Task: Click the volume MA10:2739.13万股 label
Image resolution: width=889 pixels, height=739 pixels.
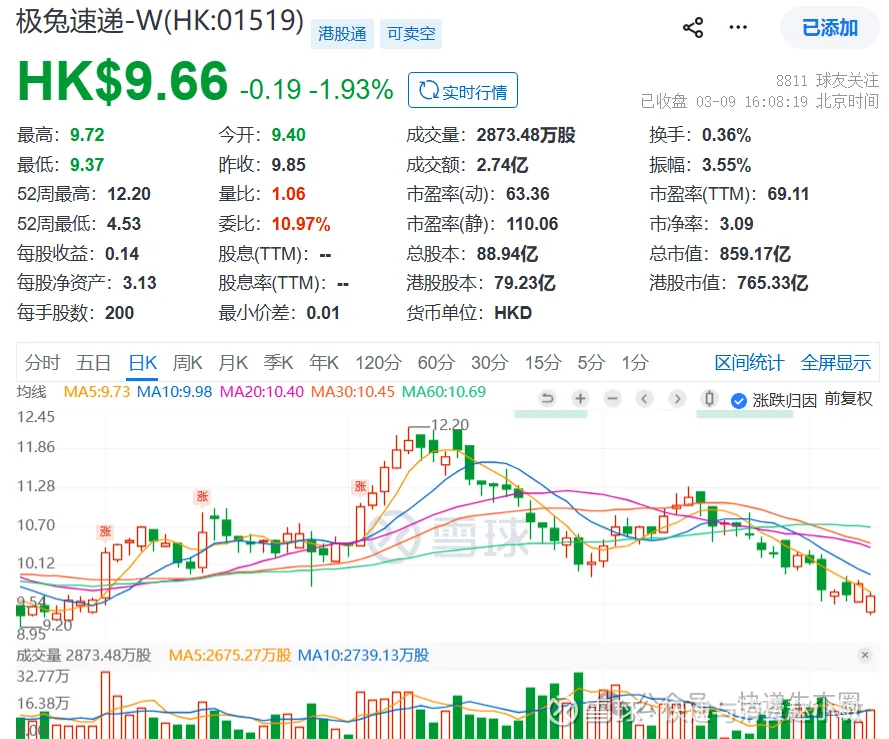Action: point(363,655)
